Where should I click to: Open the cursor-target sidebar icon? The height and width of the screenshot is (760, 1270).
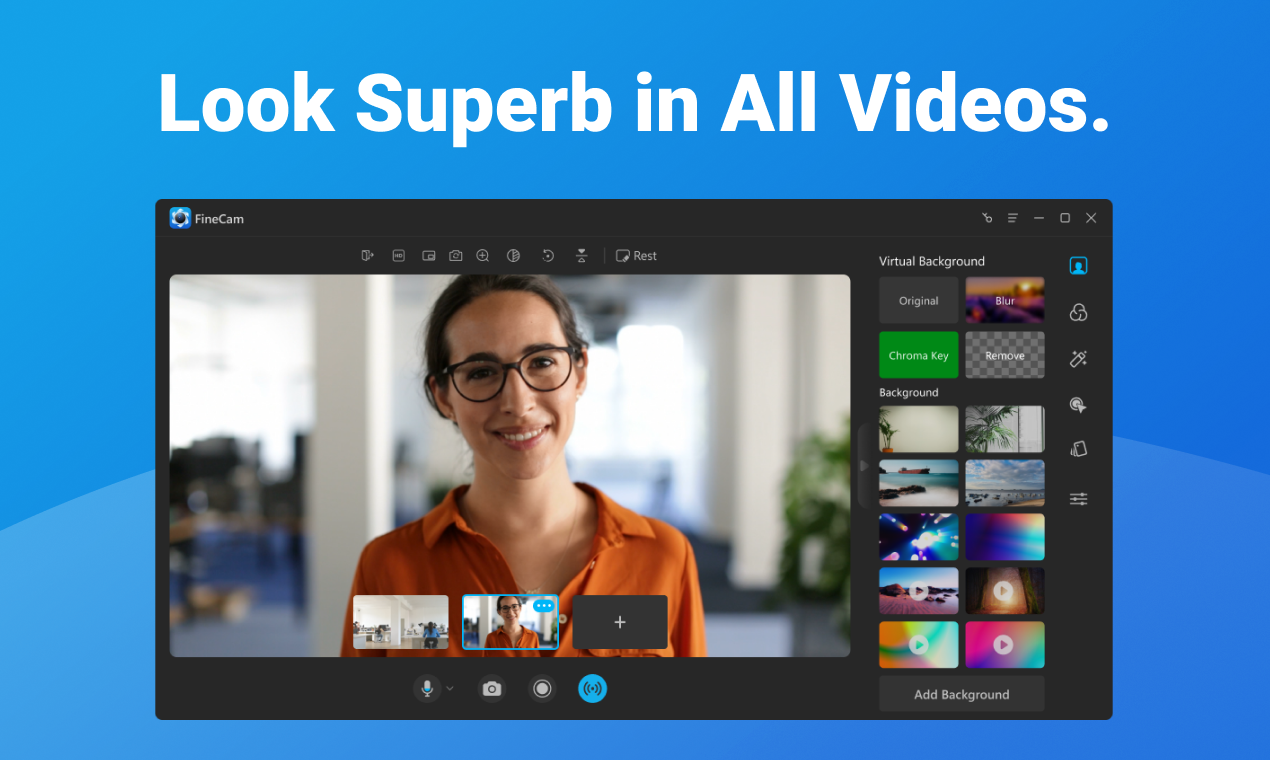(1078, 405)
